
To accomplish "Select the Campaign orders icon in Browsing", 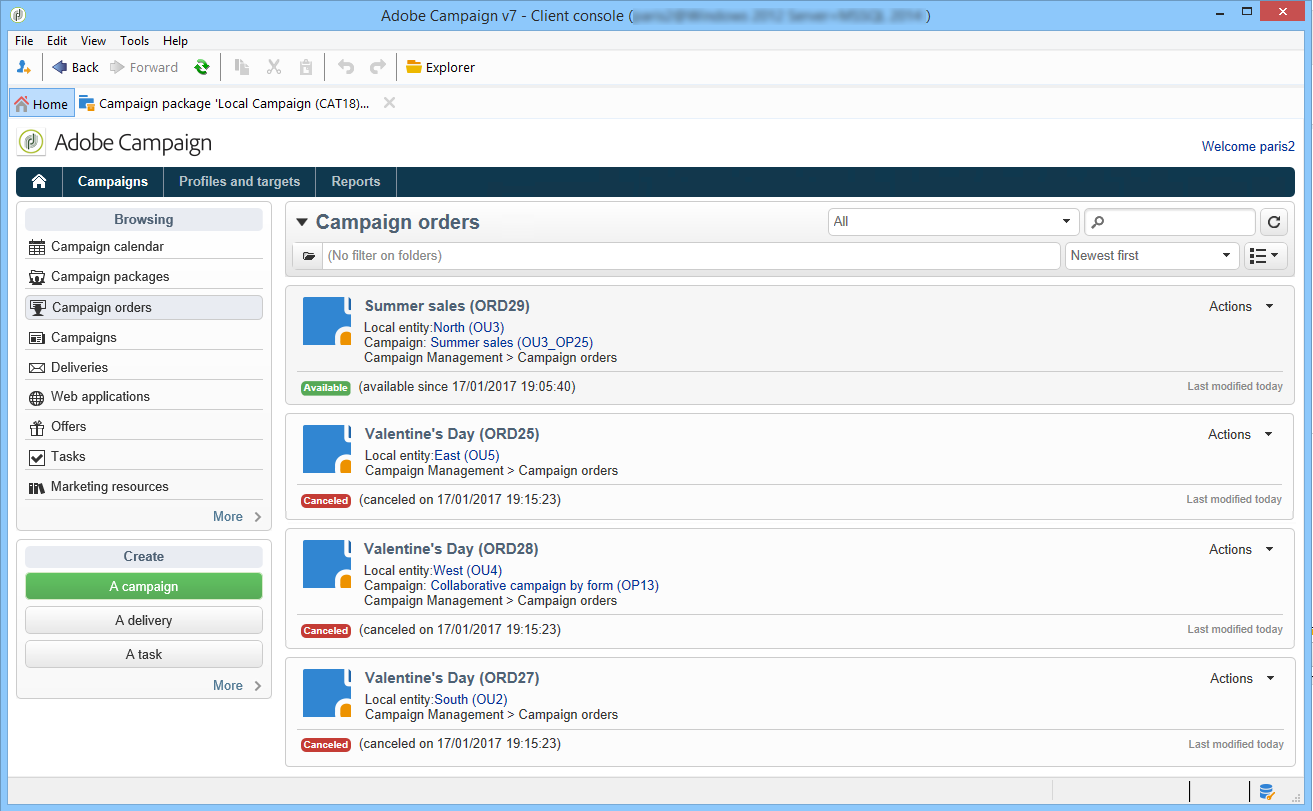I will (x=39, y=307).
